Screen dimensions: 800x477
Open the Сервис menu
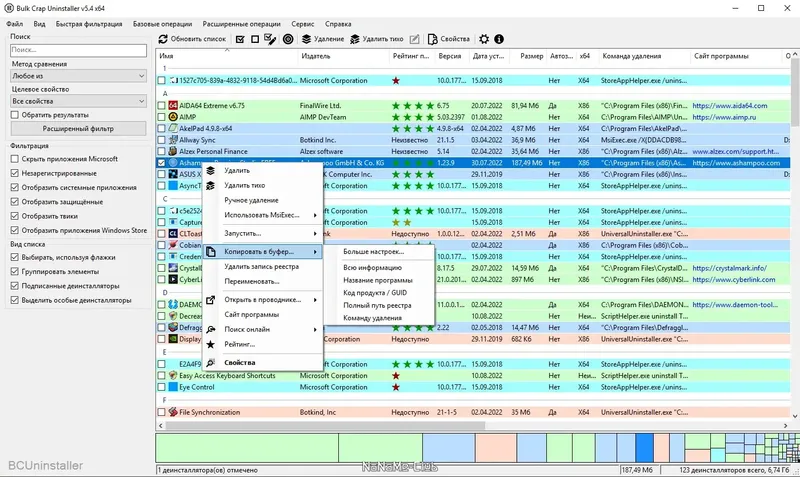click(303, 24)
